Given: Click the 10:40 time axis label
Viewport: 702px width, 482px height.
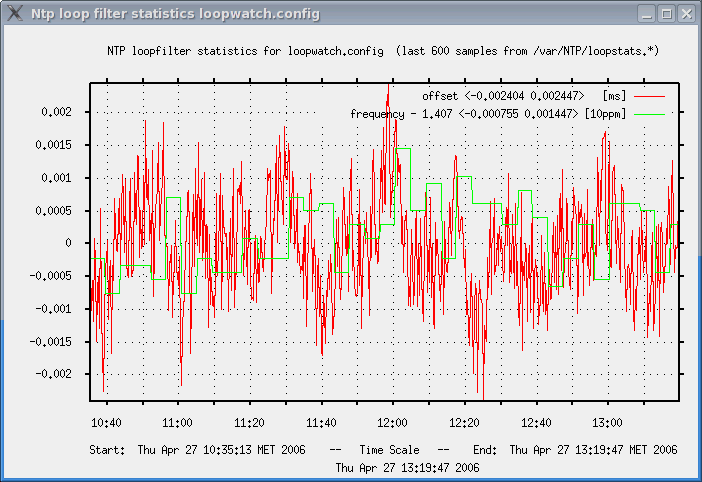Looking at the screenshot, I should [106, 423].
